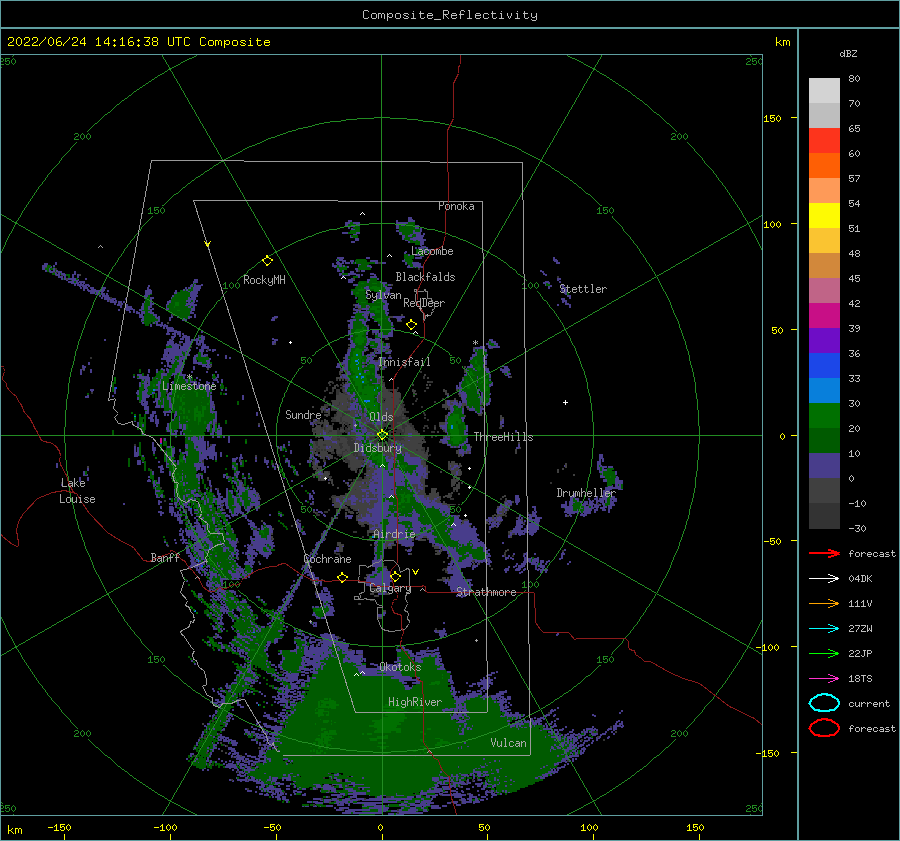
Task: Click the yellow diamond marker below RedDeer
Action: pyautogui.click(x=411, y=325)
